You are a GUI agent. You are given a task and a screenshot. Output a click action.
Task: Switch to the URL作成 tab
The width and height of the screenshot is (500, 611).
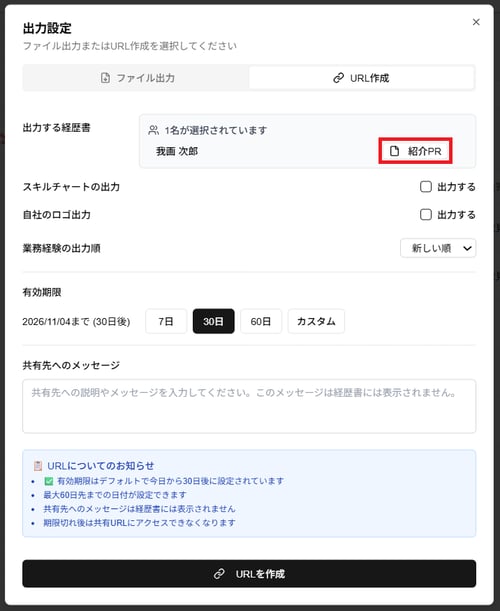click(x=361, y=78)
